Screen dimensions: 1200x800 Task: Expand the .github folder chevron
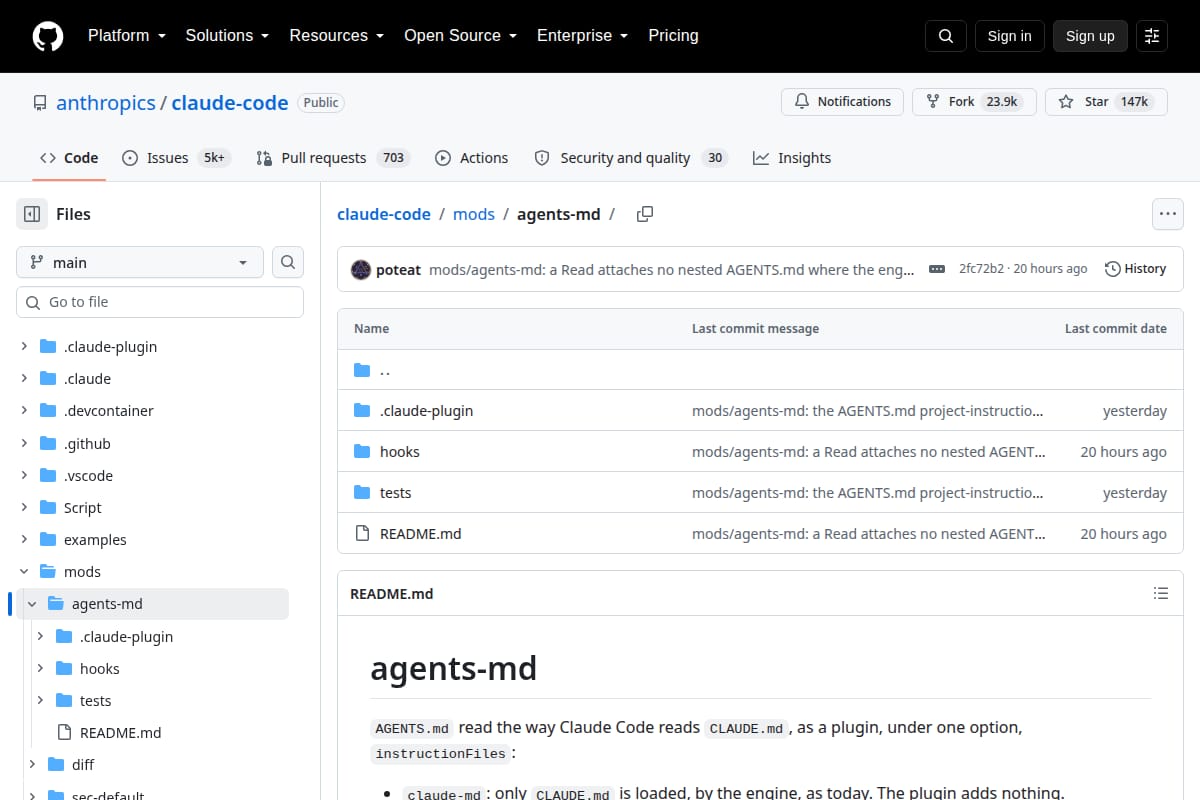coord(24,444)
